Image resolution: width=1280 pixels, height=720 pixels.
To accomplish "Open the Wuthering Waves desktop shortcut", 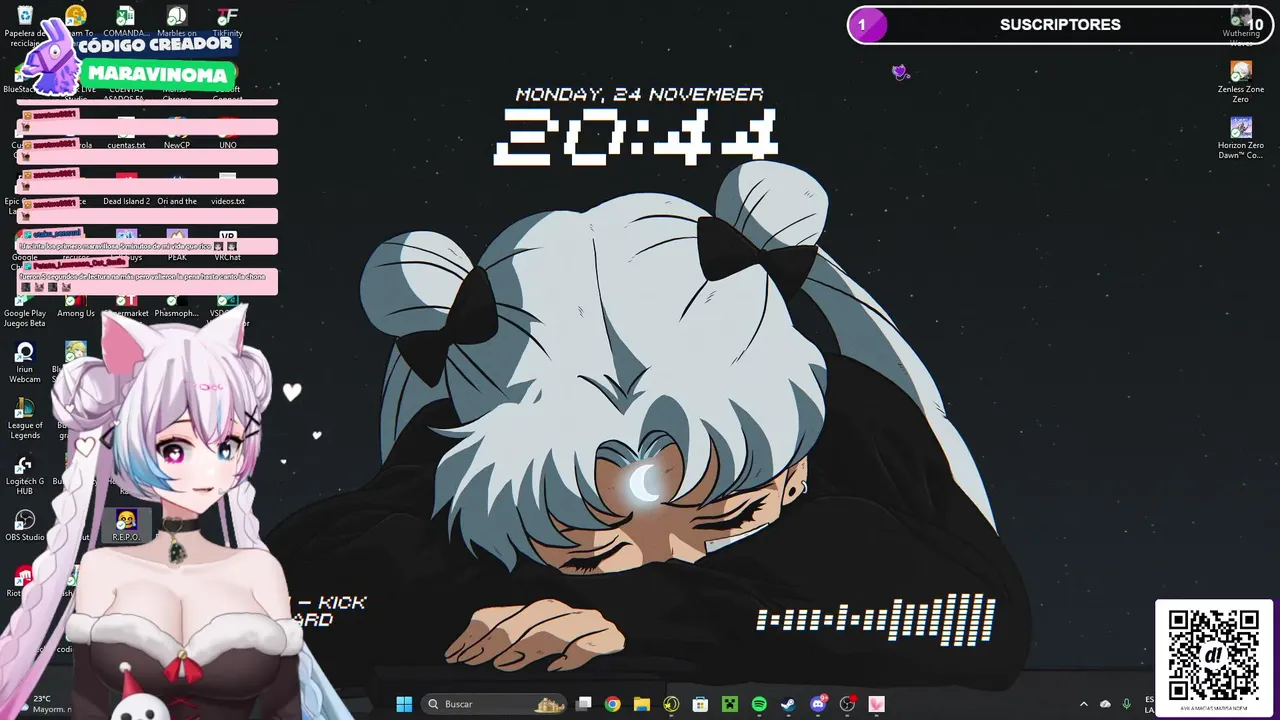I will click(x=1241, y=28).
